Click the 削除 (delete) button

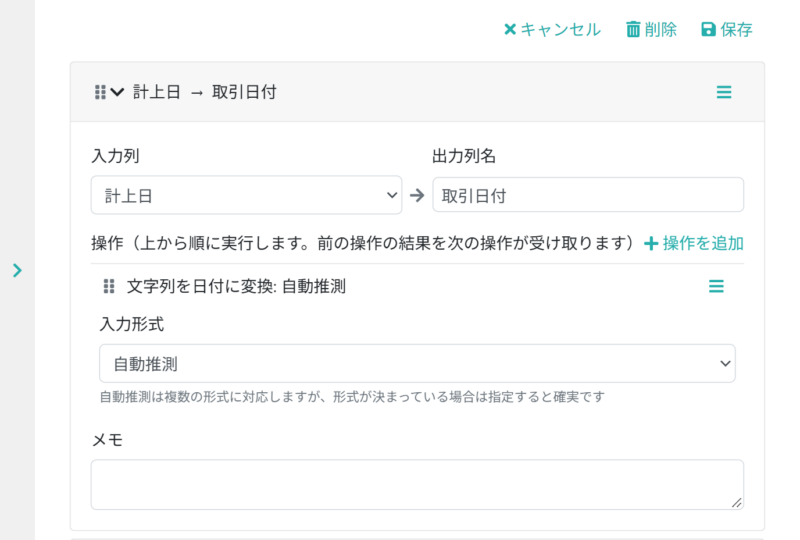tap(651, 30)
